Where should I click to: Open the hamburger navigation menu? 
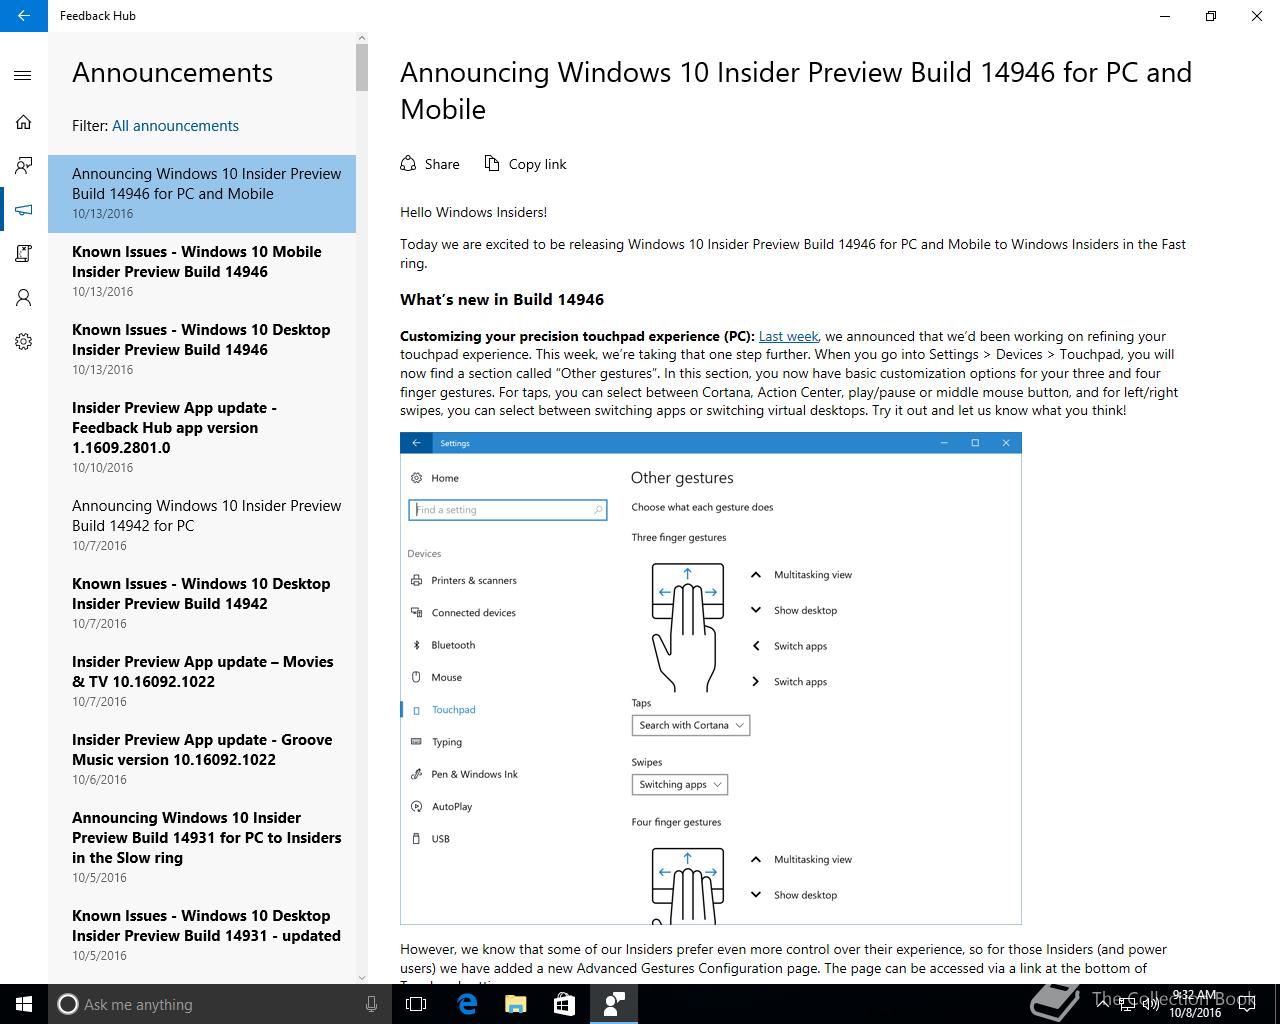pos(23,75)
